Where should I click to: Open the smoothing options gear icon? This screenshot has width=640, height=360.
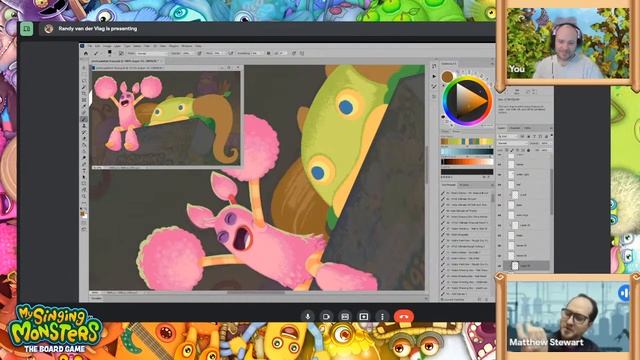268,53
